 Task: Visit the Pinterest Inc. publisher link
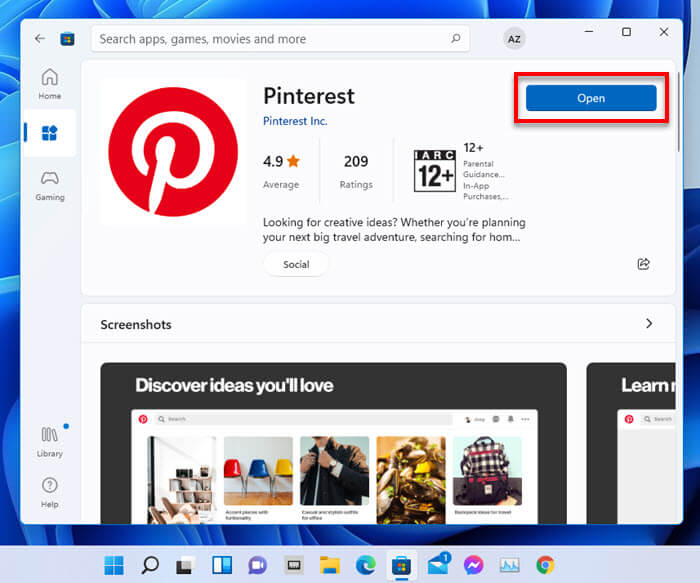coord(295,121)
